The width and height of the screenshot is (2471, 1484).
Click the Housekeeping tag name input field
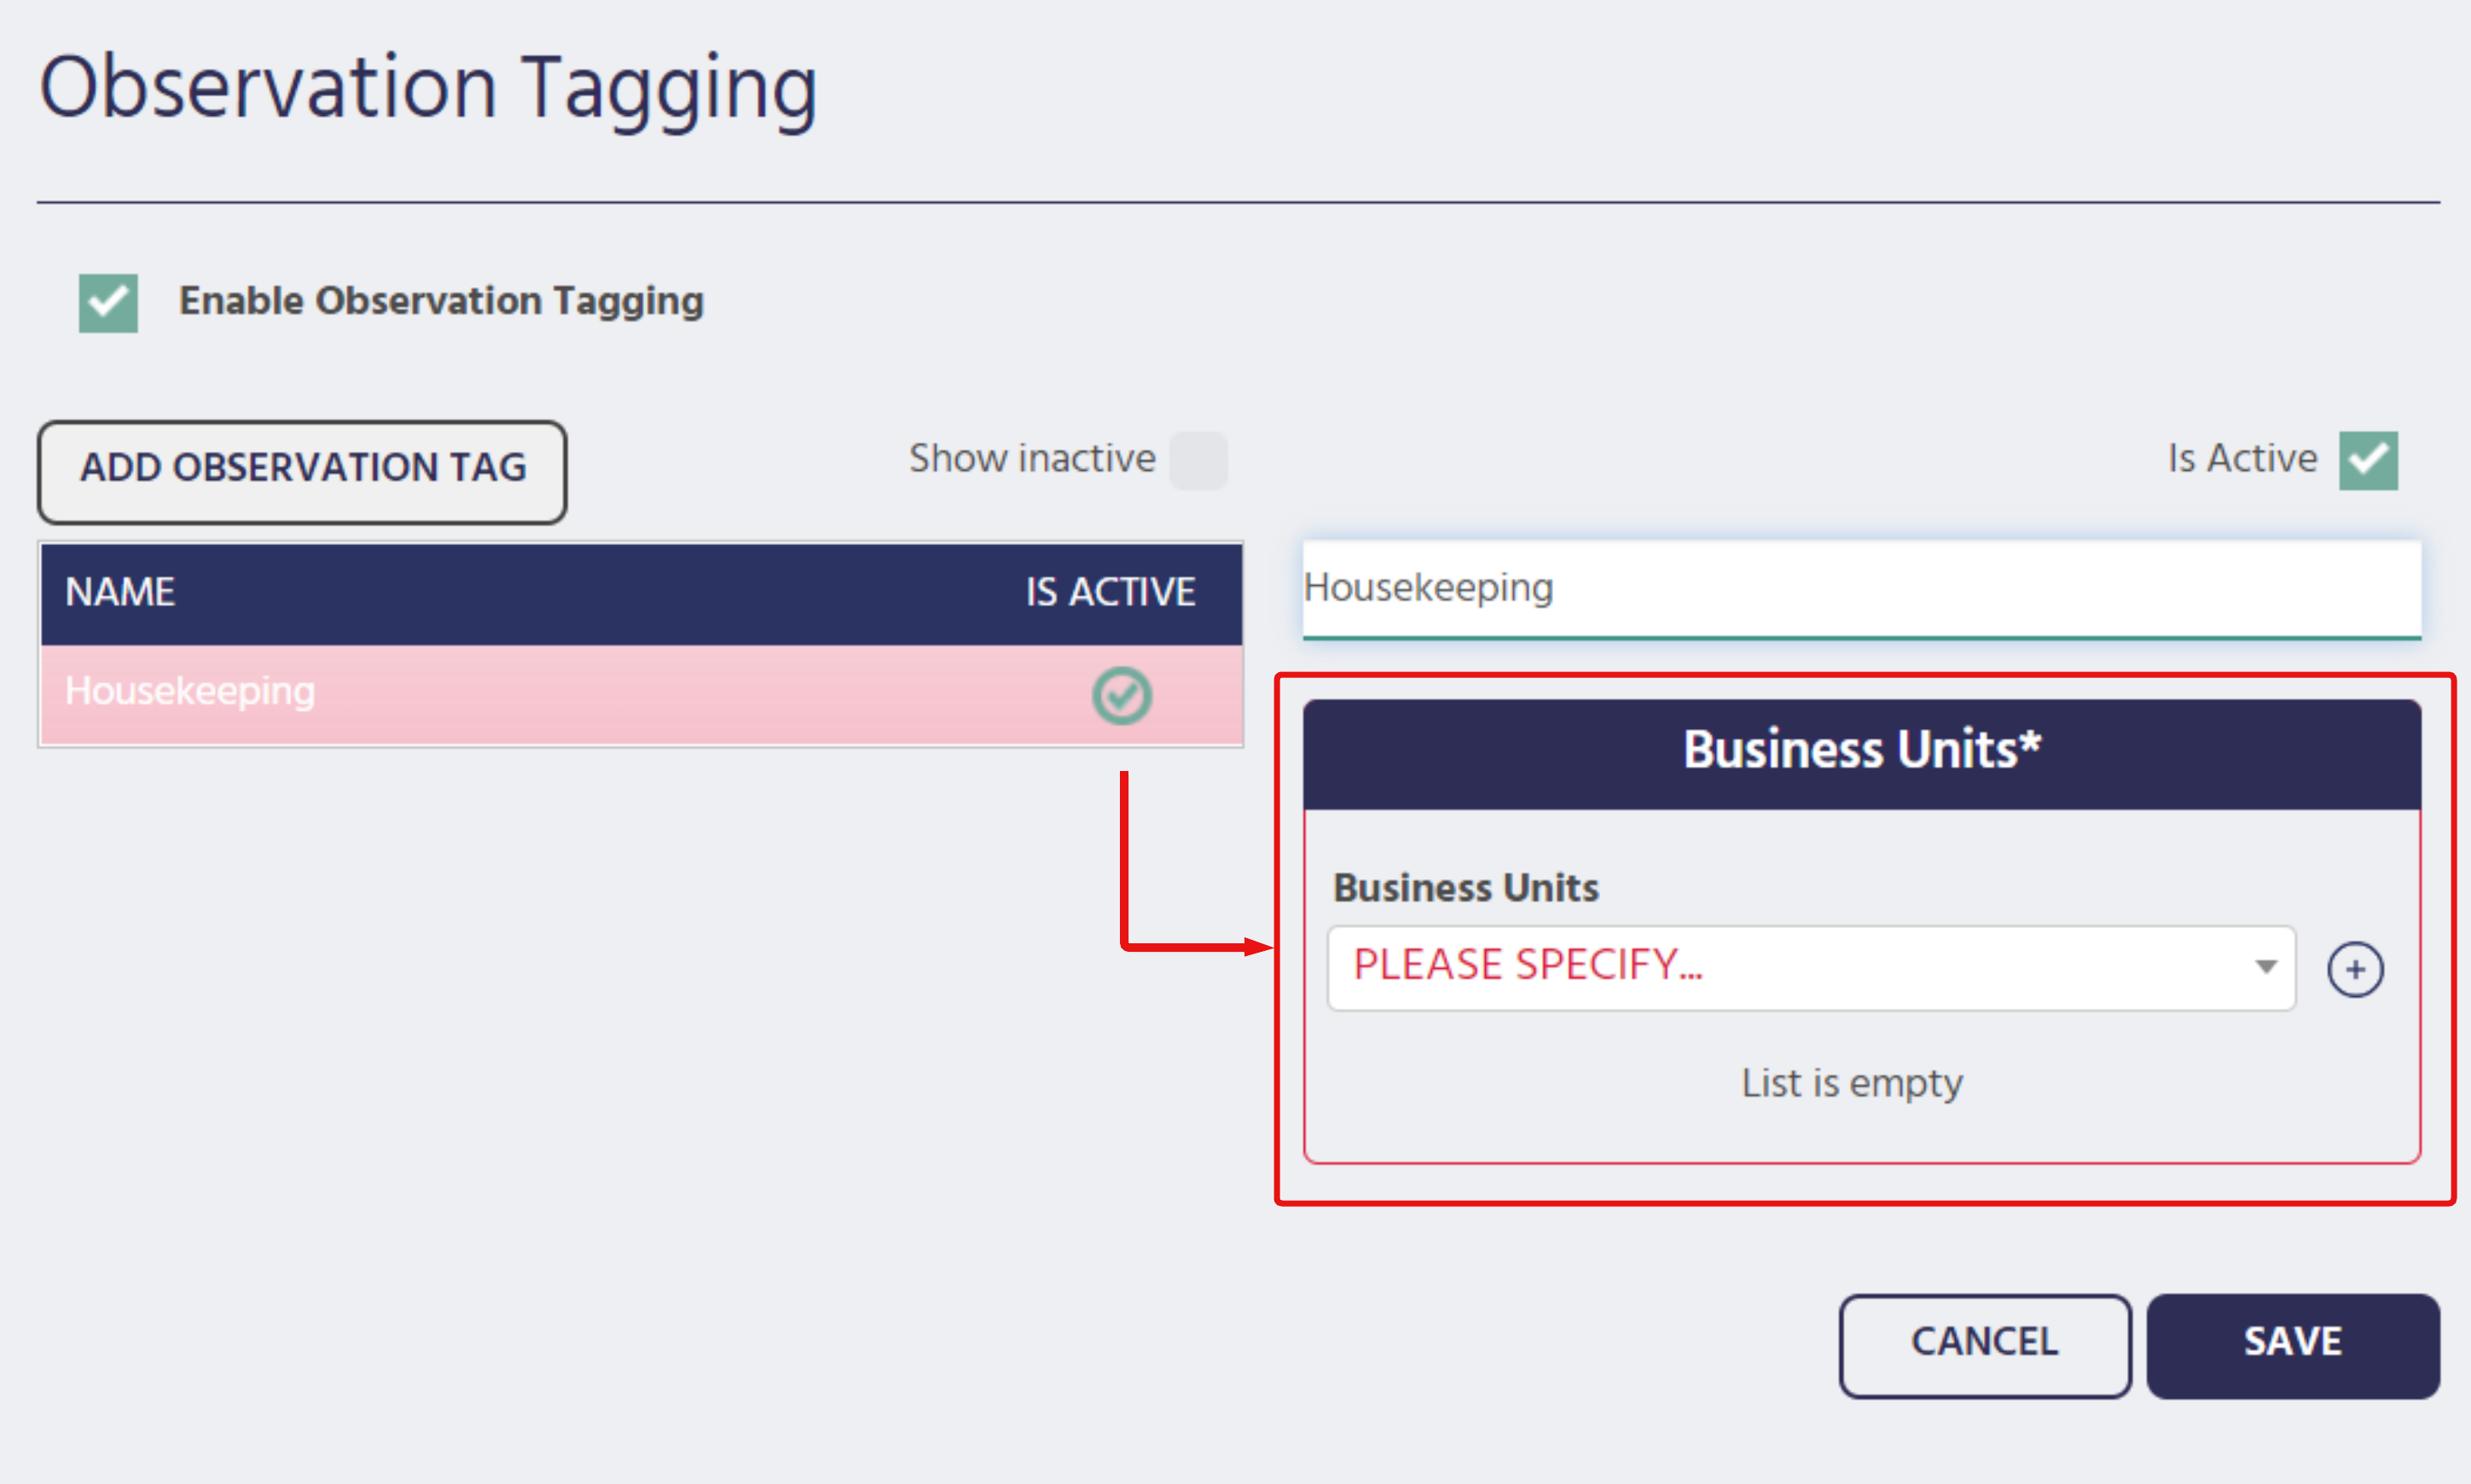coord(1861,589)
